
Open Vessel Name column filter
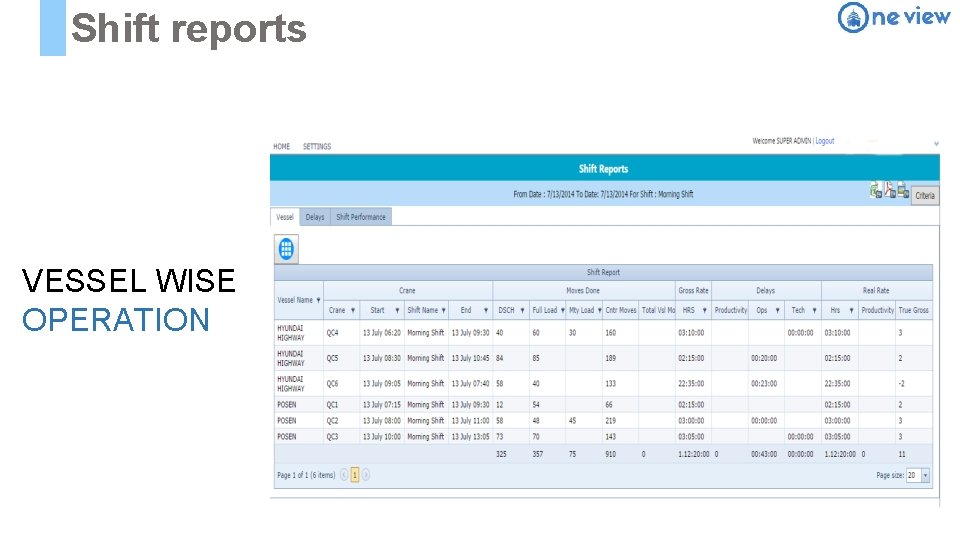point(318,301)
